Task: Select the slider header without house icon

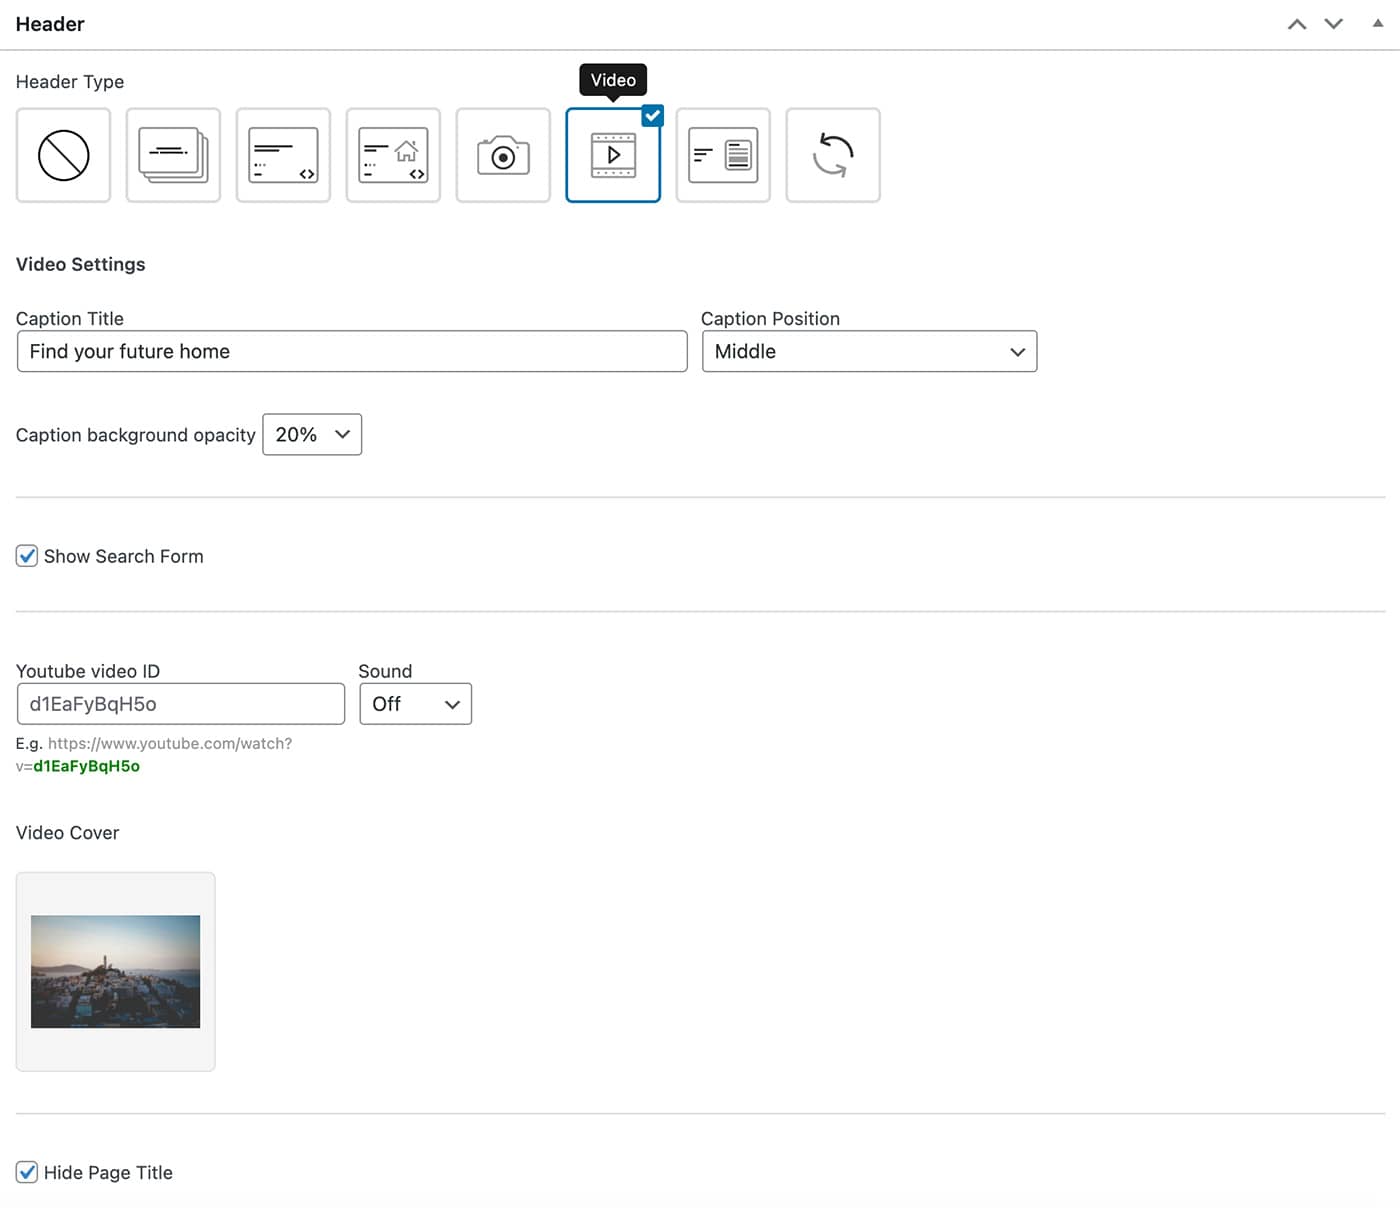Action: pyautogui.click(x=283, y=156)
